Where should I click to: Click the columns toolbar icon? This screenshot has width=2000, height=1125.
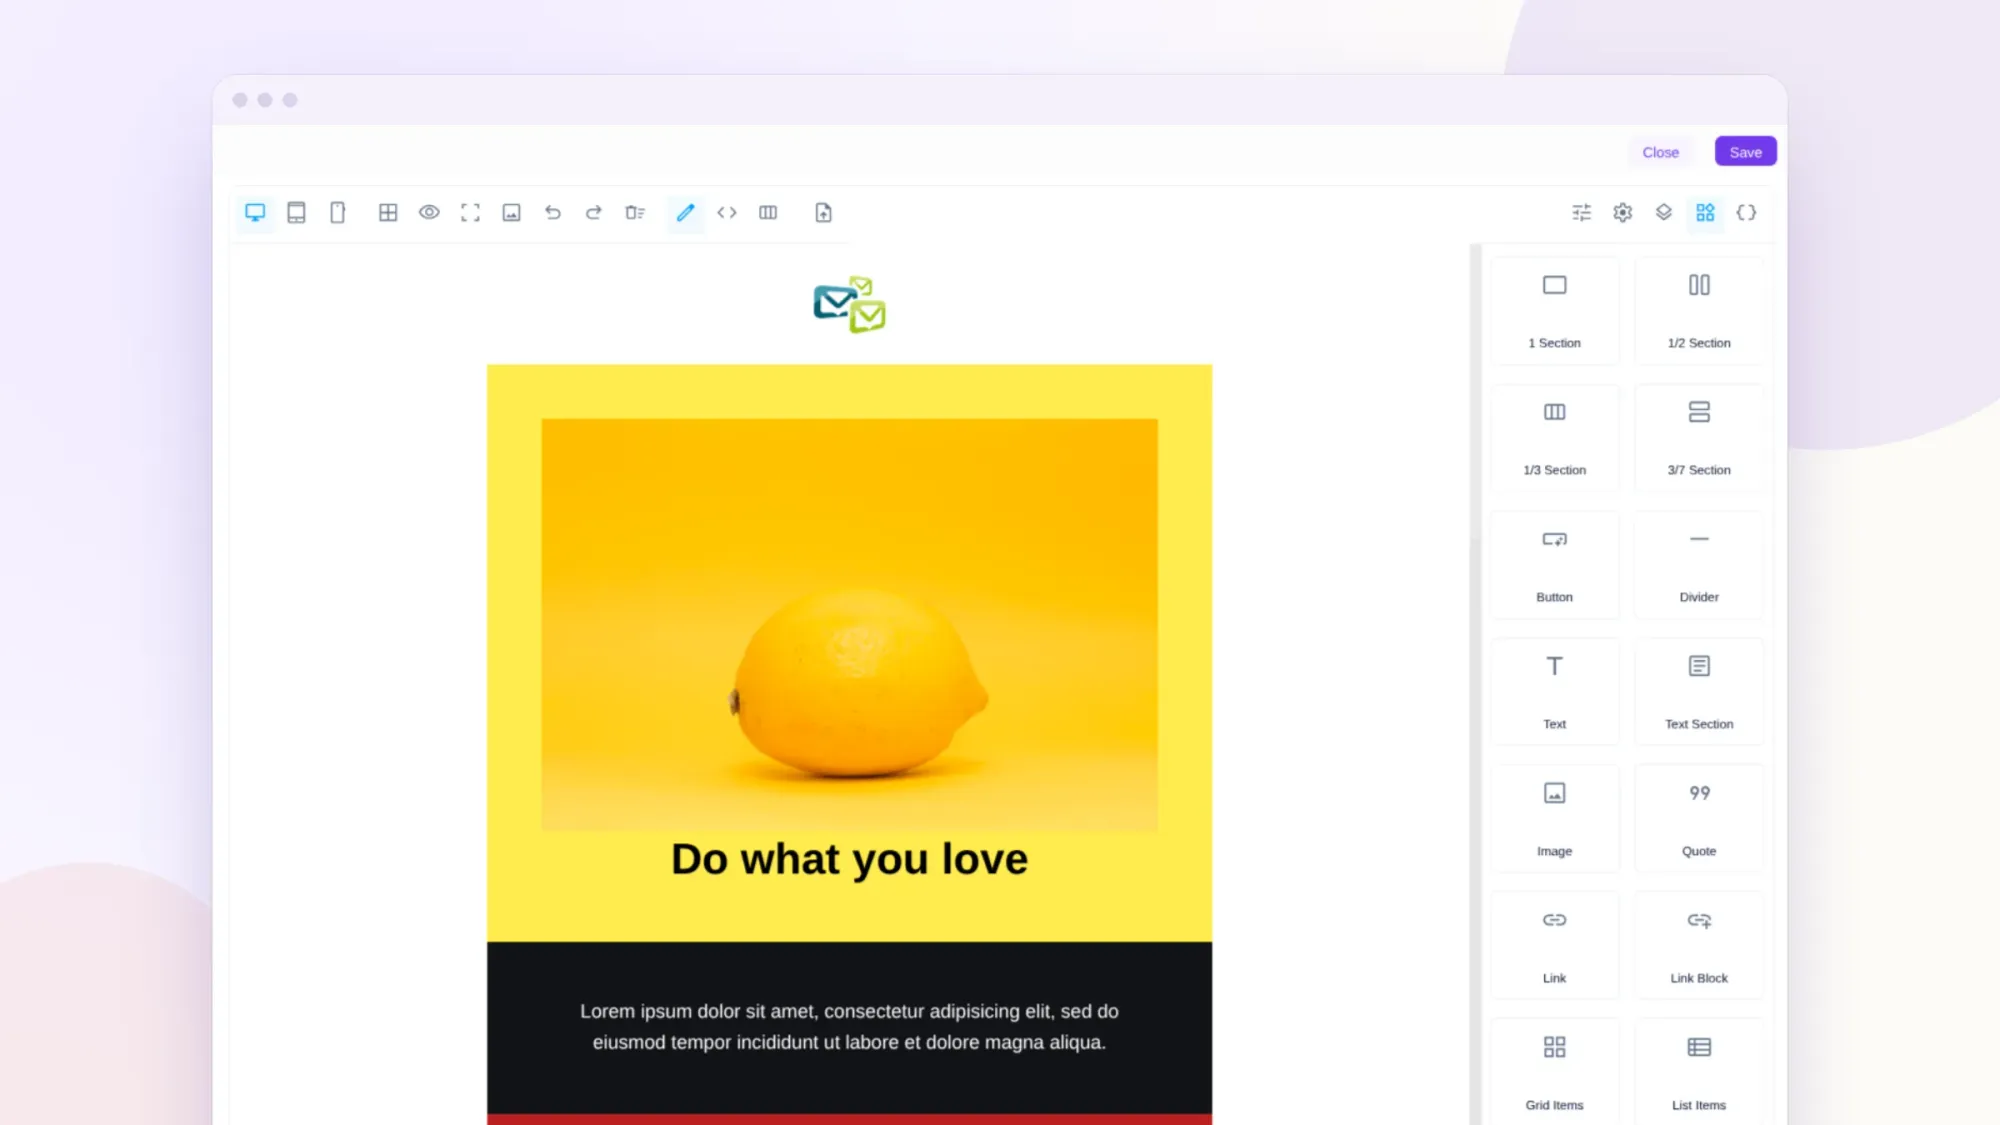pos(768,212)
